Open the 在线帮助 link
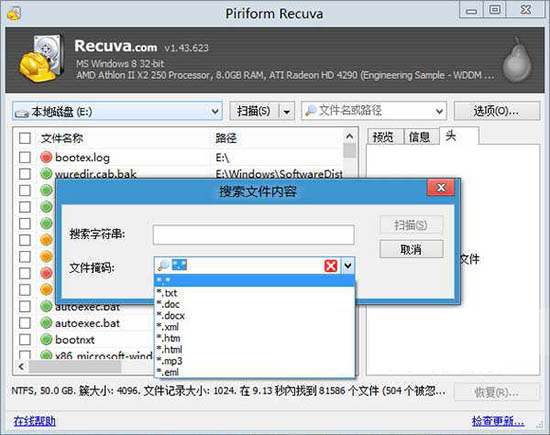Image resolution: width=550 pixels, height=435 pixels. pos(34,421)
